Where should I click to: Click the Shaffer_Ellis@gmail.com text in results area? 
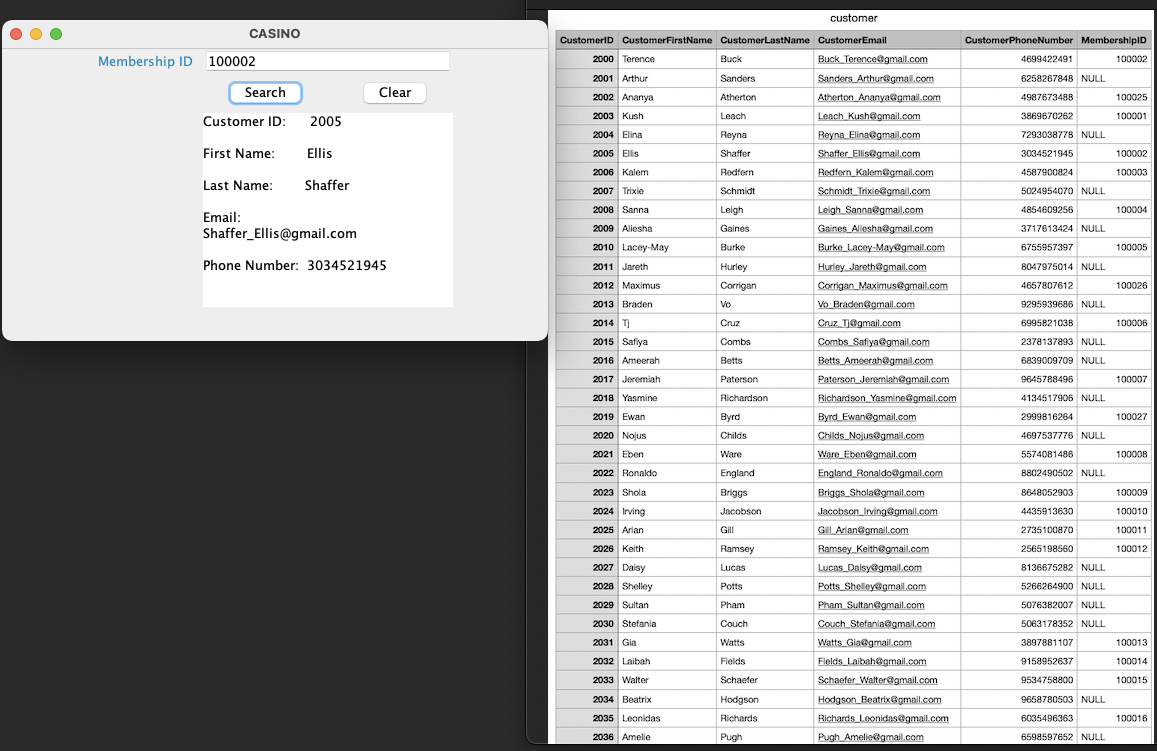280,234
